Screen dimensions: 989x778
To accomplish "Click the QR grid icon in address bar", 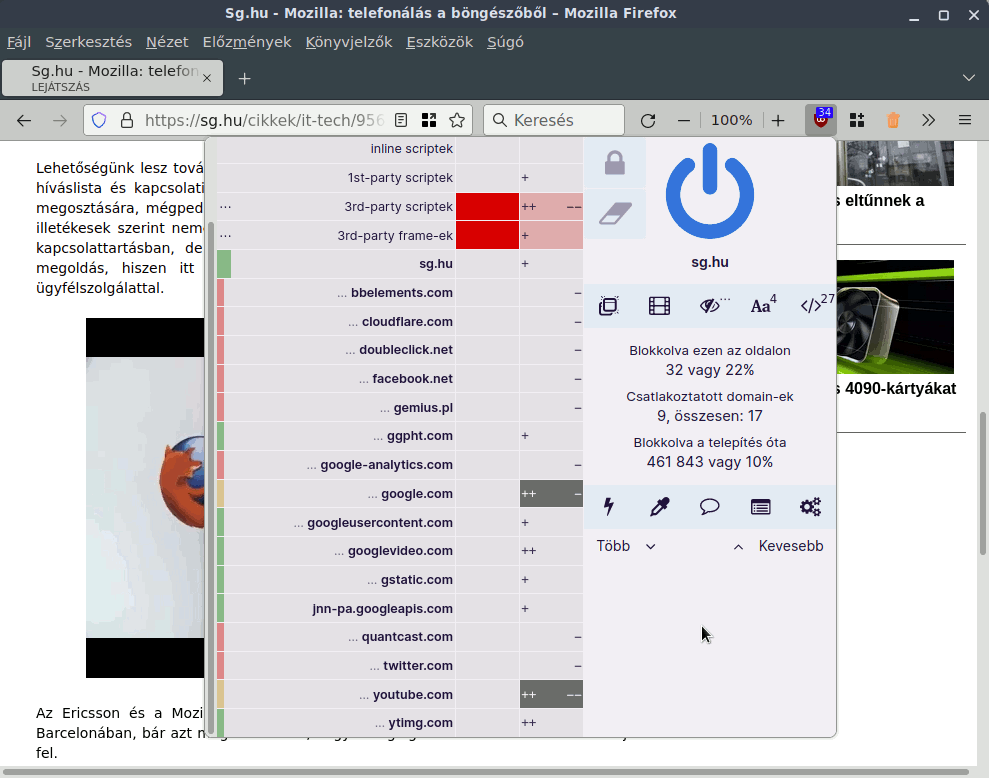I will pos(429,121).
